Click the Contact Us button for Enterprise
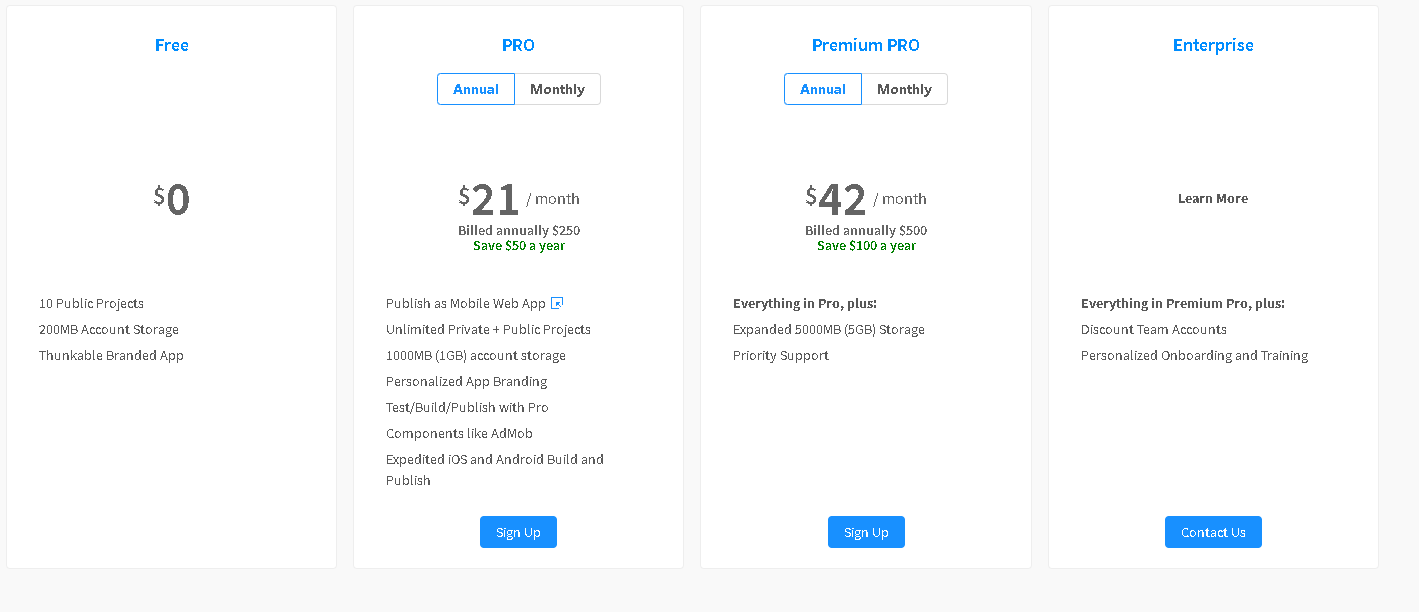The image size is (1419, 612). coord(1213,532)
